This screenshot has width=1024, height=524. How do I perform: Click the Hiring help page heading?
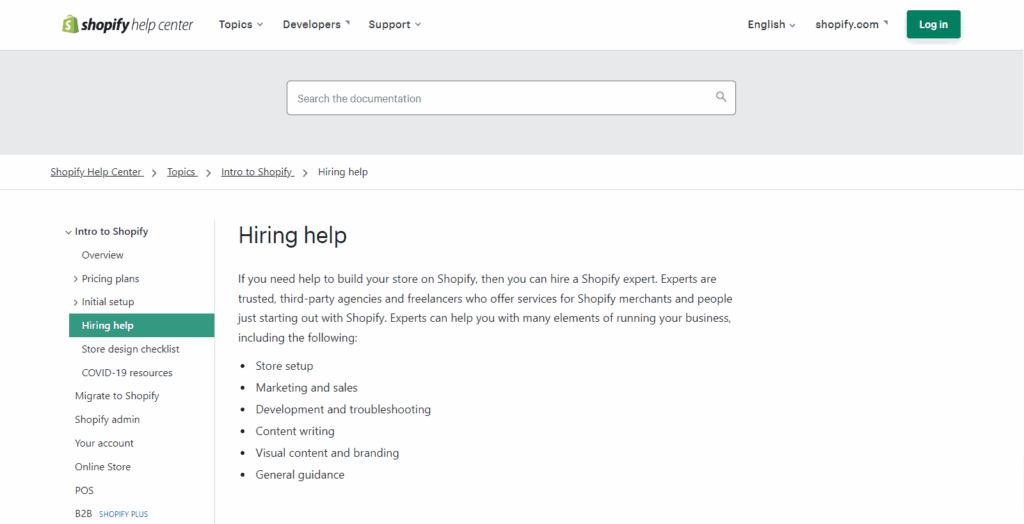293,236
